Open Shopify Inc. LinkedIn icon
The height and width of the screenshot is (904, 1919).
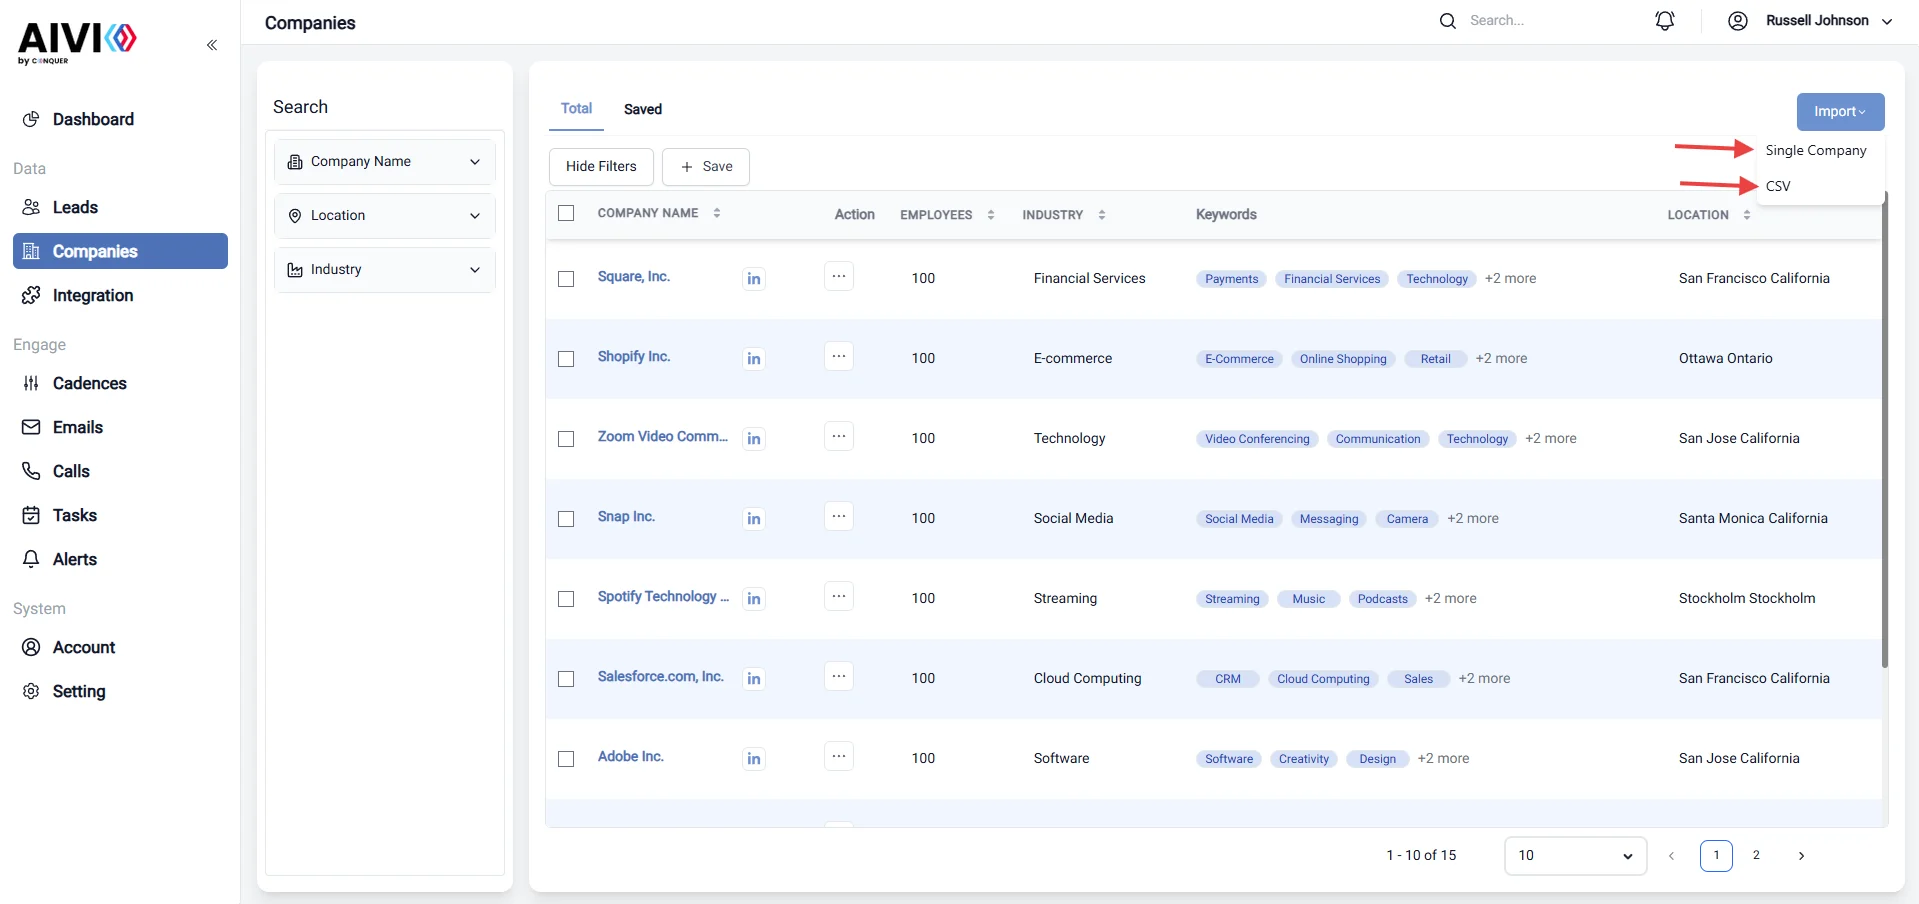click(754, 359)
